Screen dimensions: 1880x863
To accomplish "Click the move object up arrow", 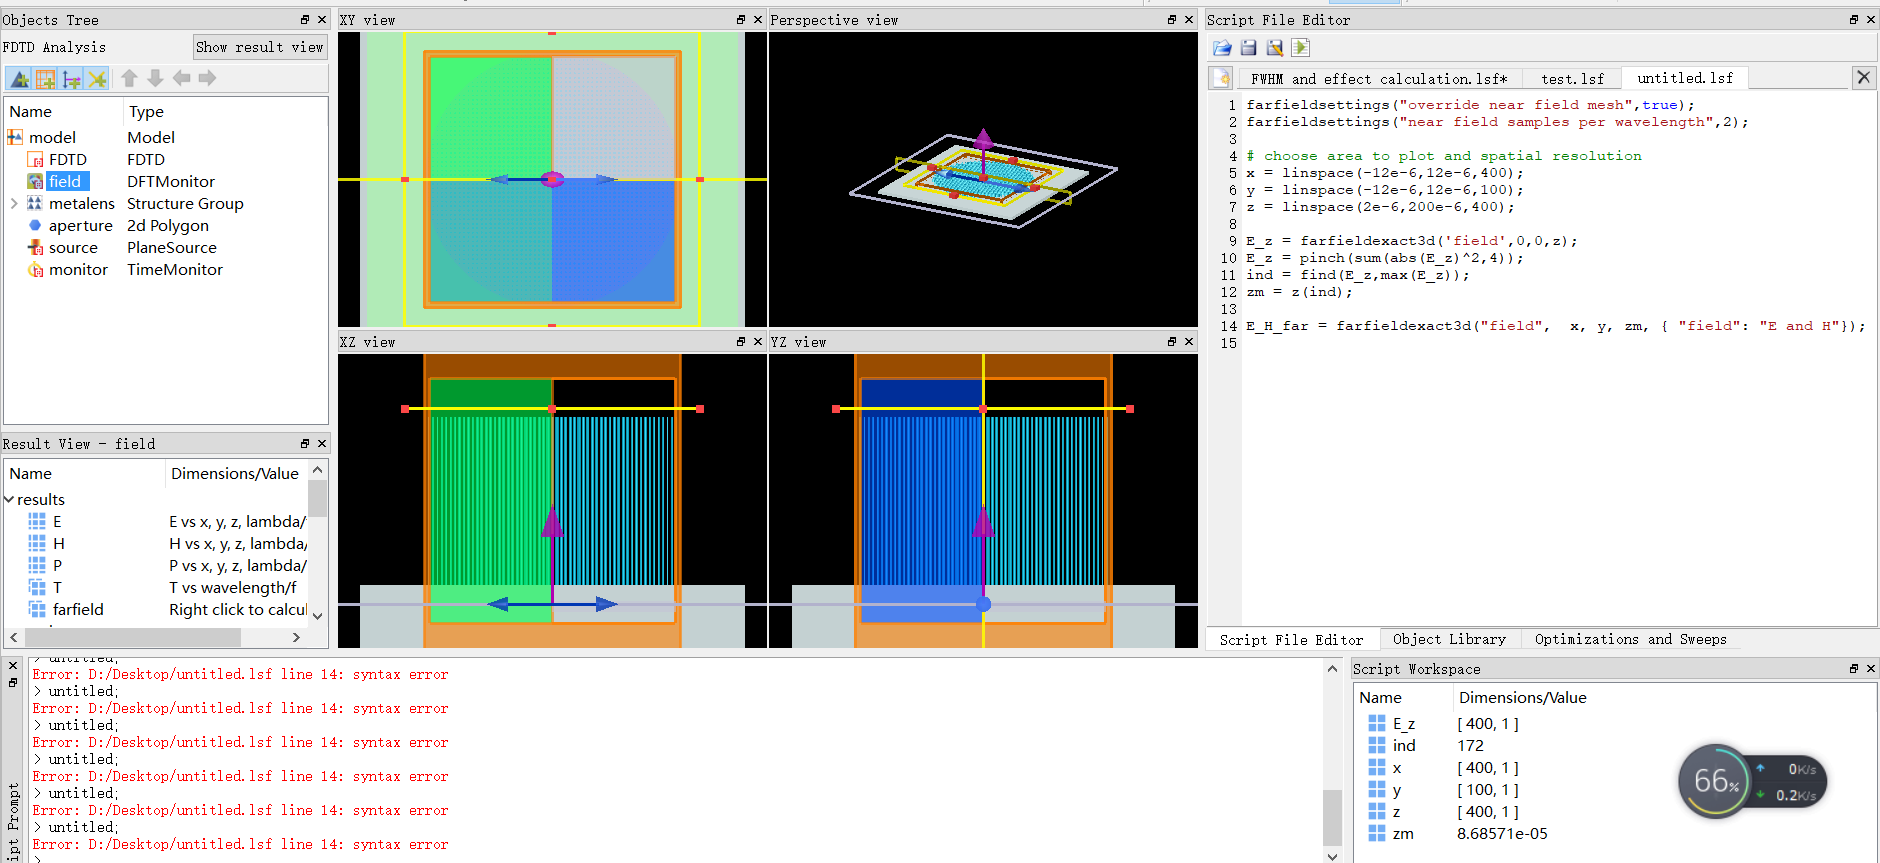I will click(x=129, y=78).
